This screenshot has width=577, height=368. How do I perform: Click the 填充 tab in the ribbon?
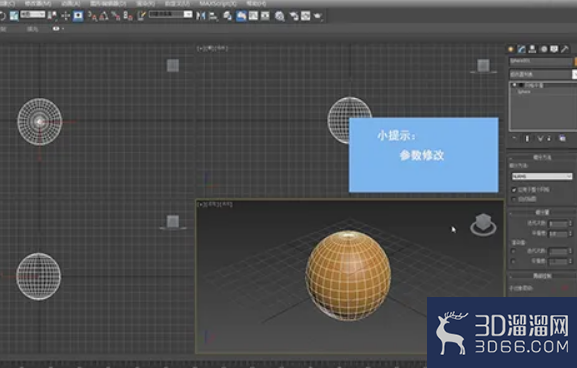pyautogui.click(x=32, y=29)
